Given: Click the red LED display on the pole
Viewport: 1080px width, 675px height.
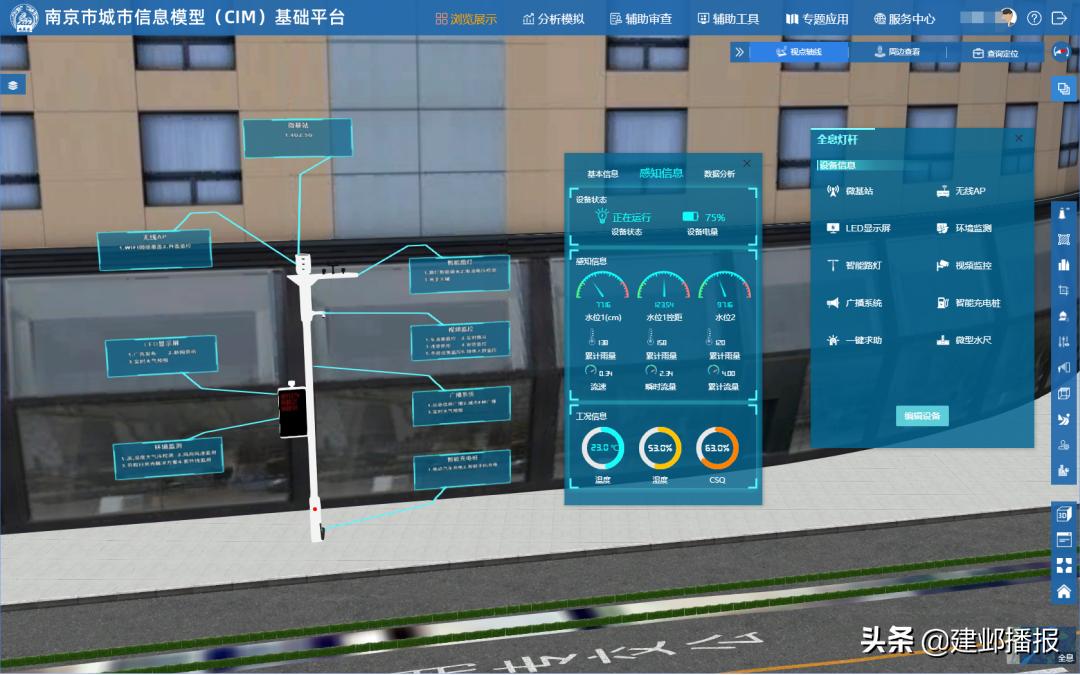Looking at the screenshot, I should tap(292, 412).
